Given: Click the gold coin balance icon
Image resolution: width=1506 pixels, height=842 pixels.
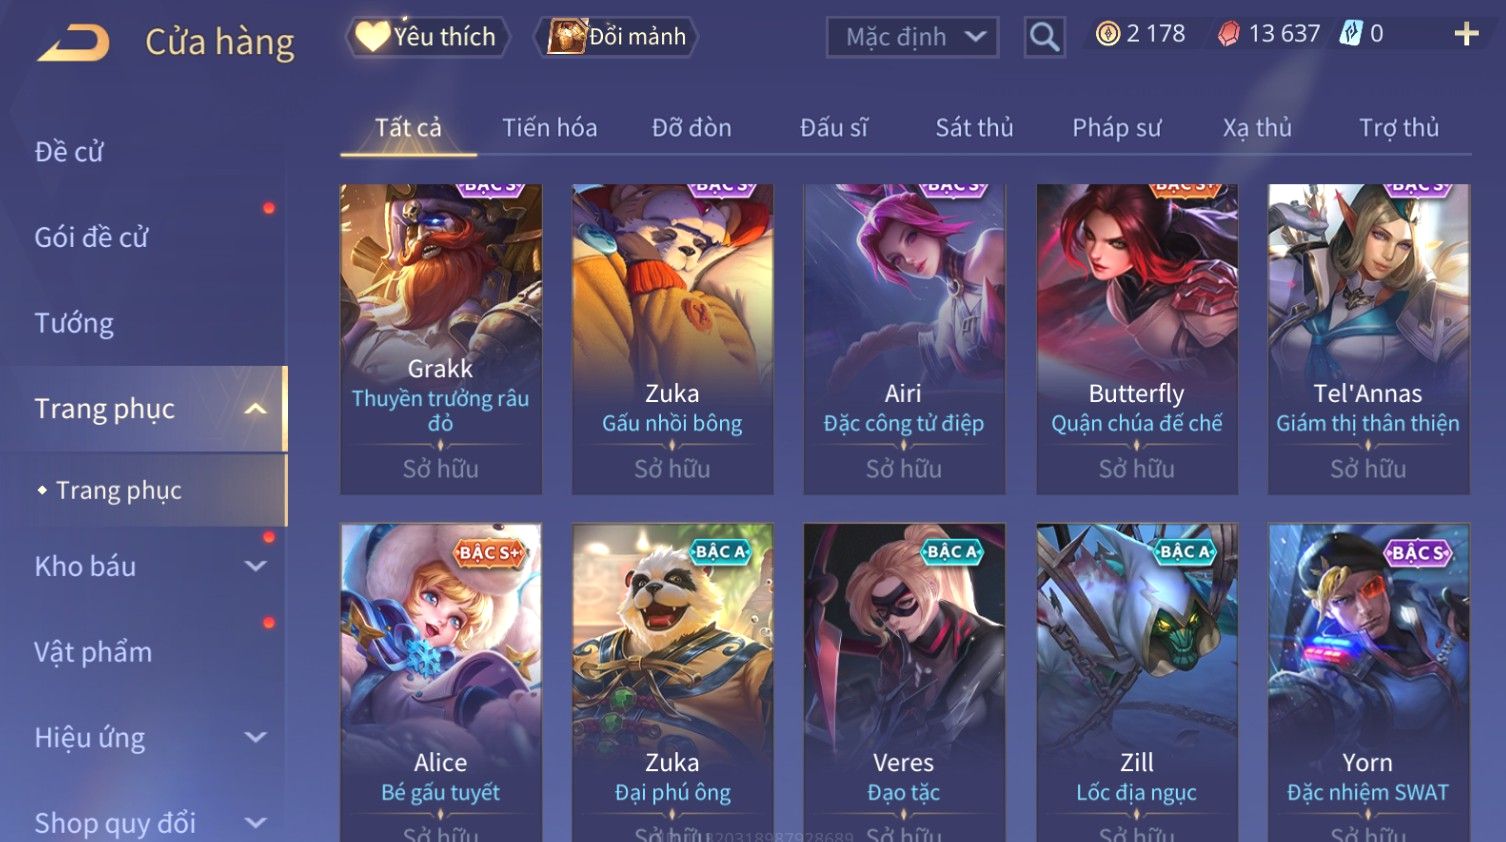Looking at the screenshot, I should 1107,34.
